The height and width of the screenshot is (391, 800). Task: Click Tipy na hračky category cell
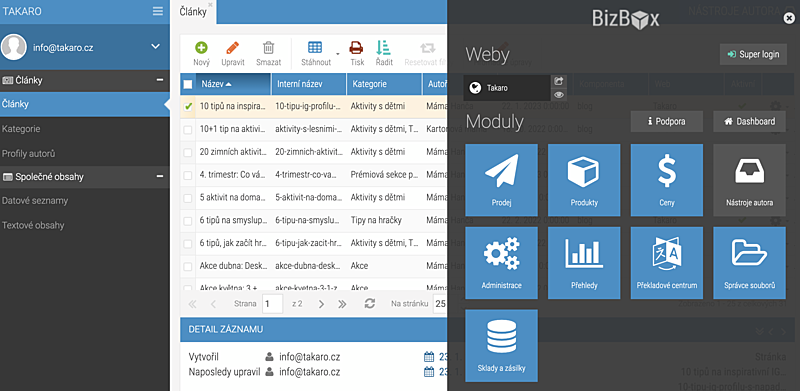click(384, 221)
